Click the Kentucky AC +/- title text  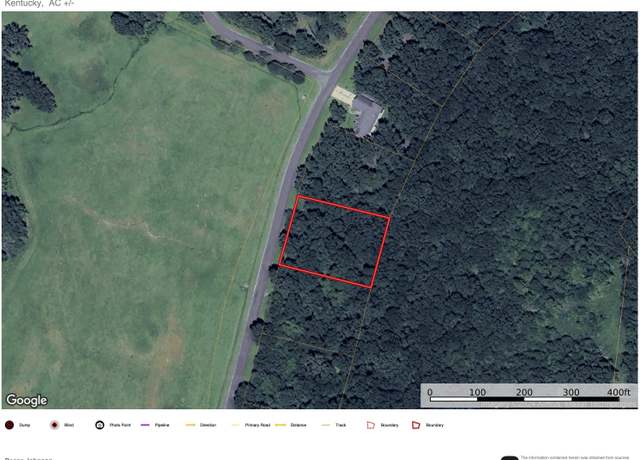pos(39,3)
